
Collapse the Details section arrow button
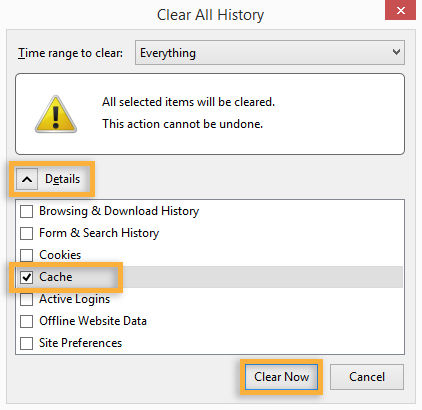pos(27,179)
